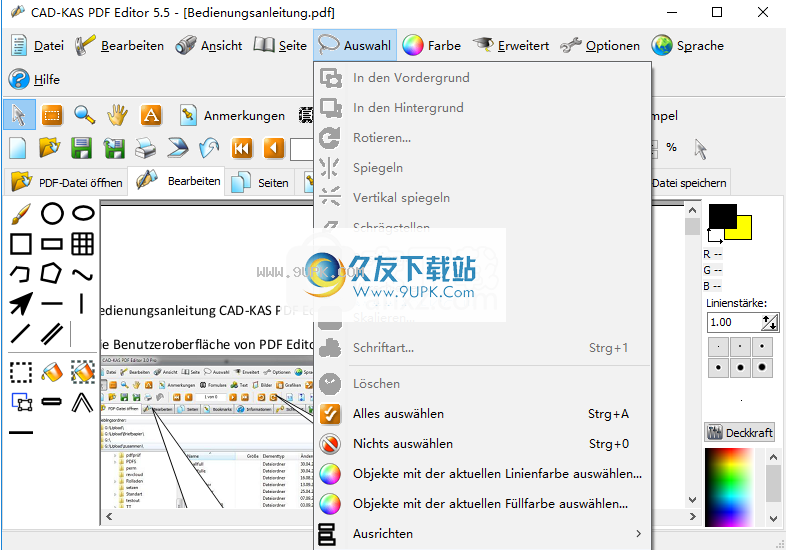This screenshot has width=786, height=550.
Task: Select the vertical line tool
Action: (x=82, y=304)
